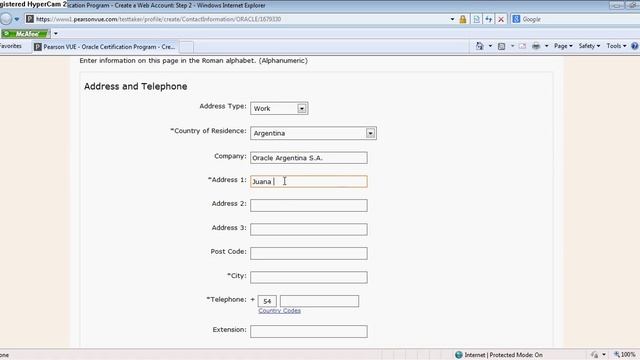Open the status bar privacy dropdown arrow

(x=604, y=355)
